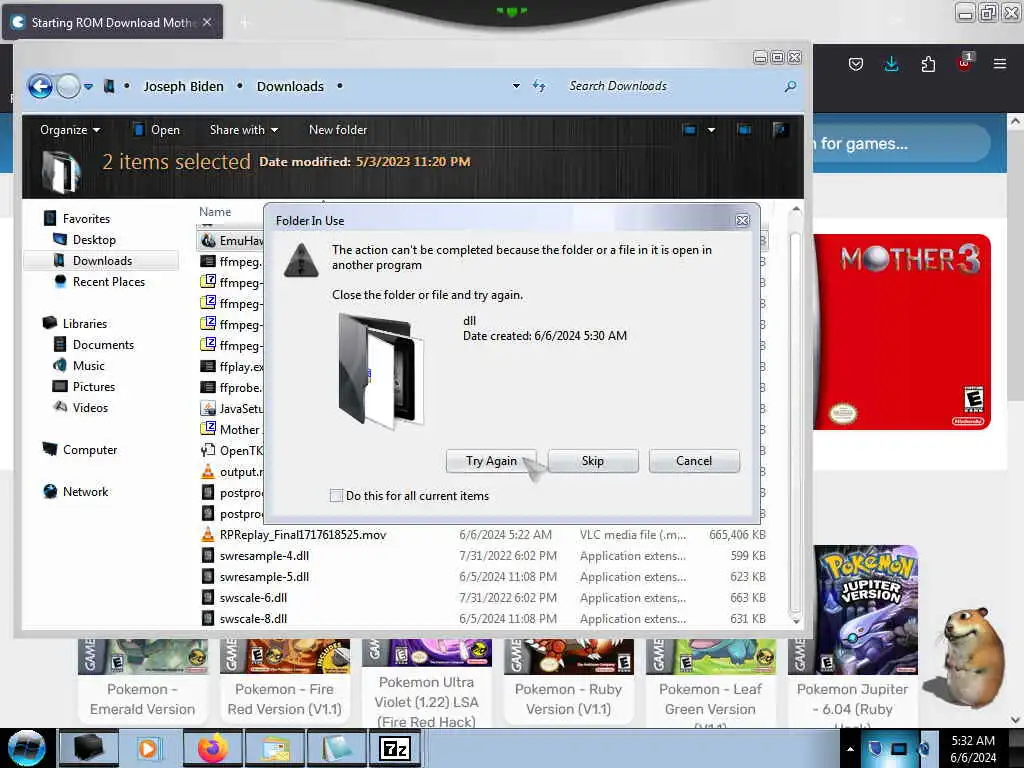
Task: Toggle the preview pane icon
Action: tap(744, 129)
